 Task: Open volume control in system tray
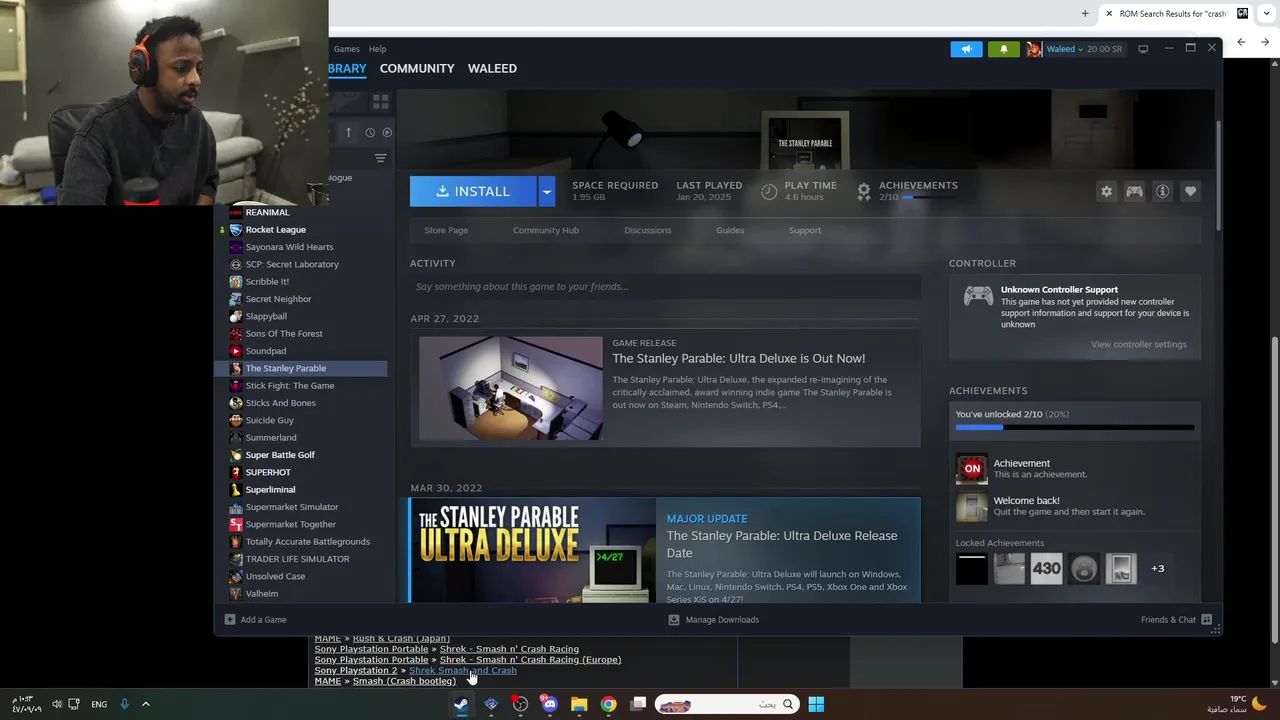[57, 704]
